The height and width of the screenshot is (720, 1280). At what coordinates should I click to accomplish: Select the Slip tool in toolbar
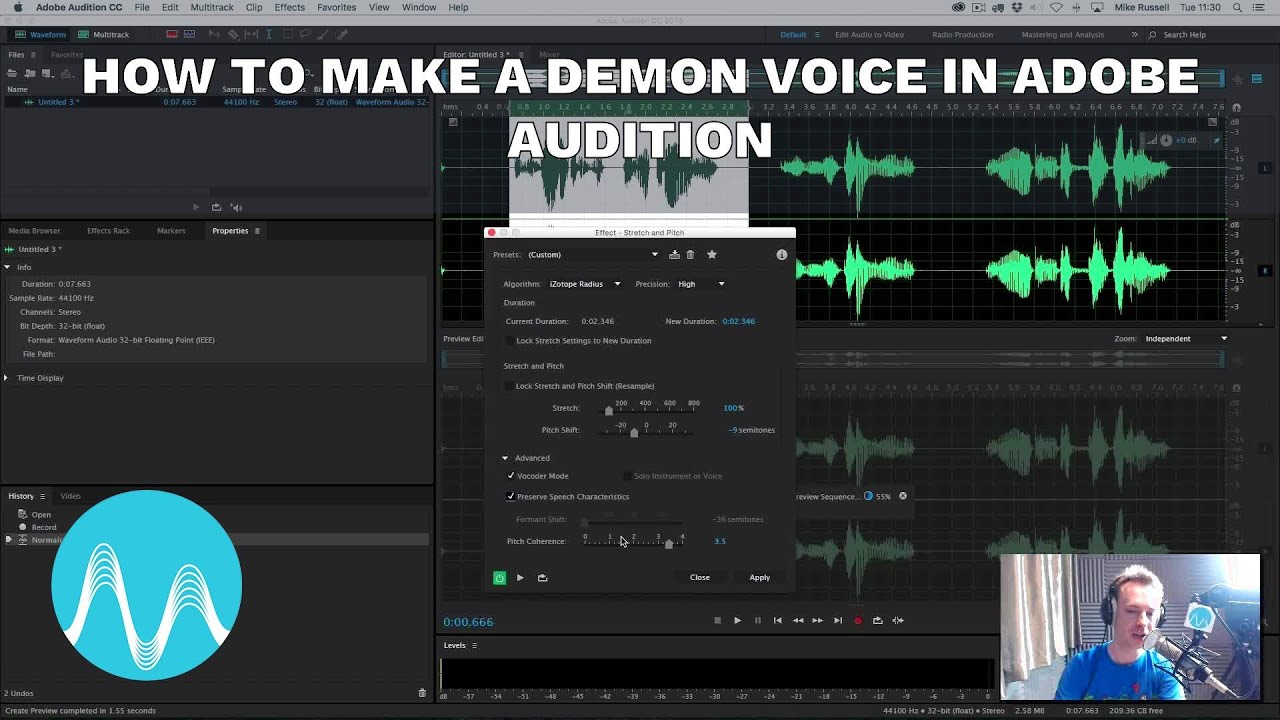[x=251, y=34]
